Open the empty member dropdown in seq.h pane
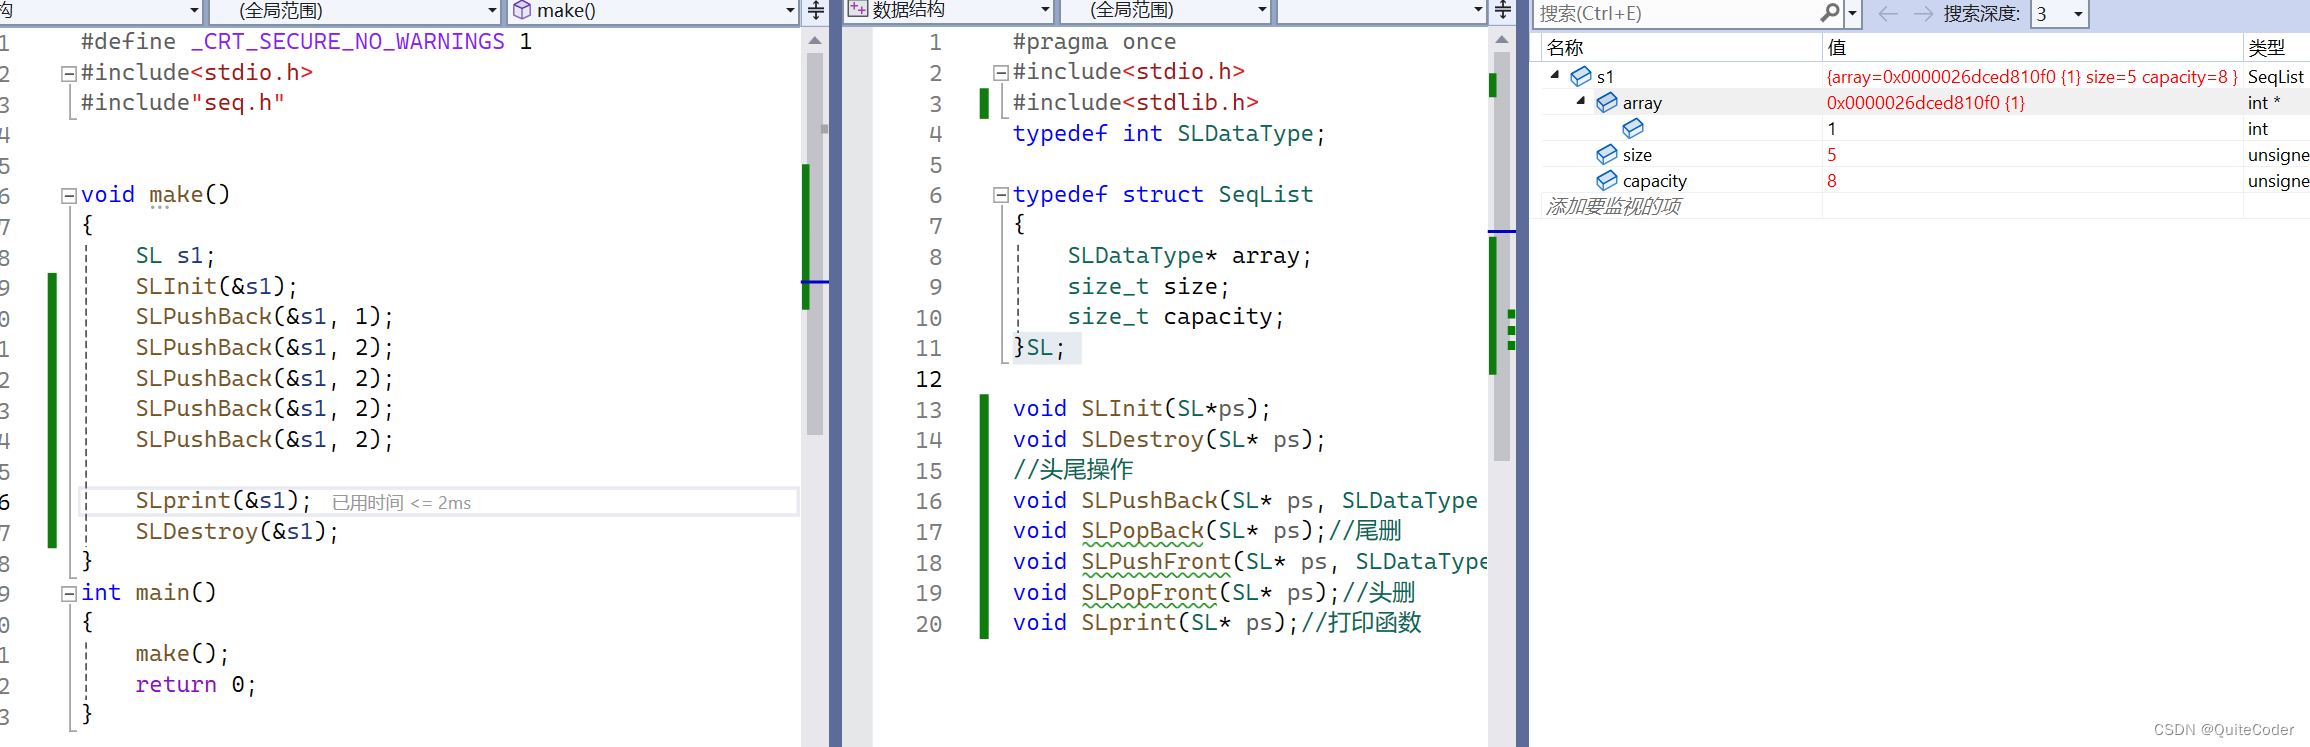 (x=1478, y=11)
